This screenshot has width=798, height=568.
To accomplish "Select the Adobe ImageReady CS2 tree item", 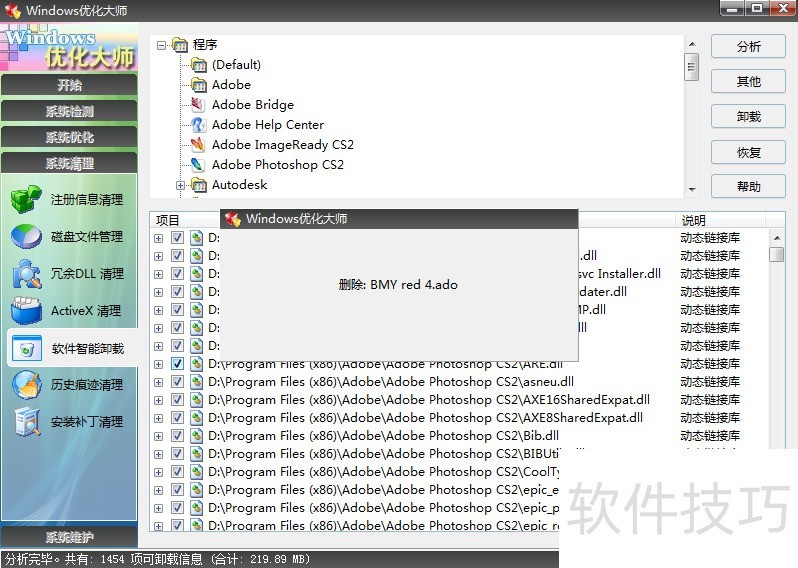I will coord(282,145).
